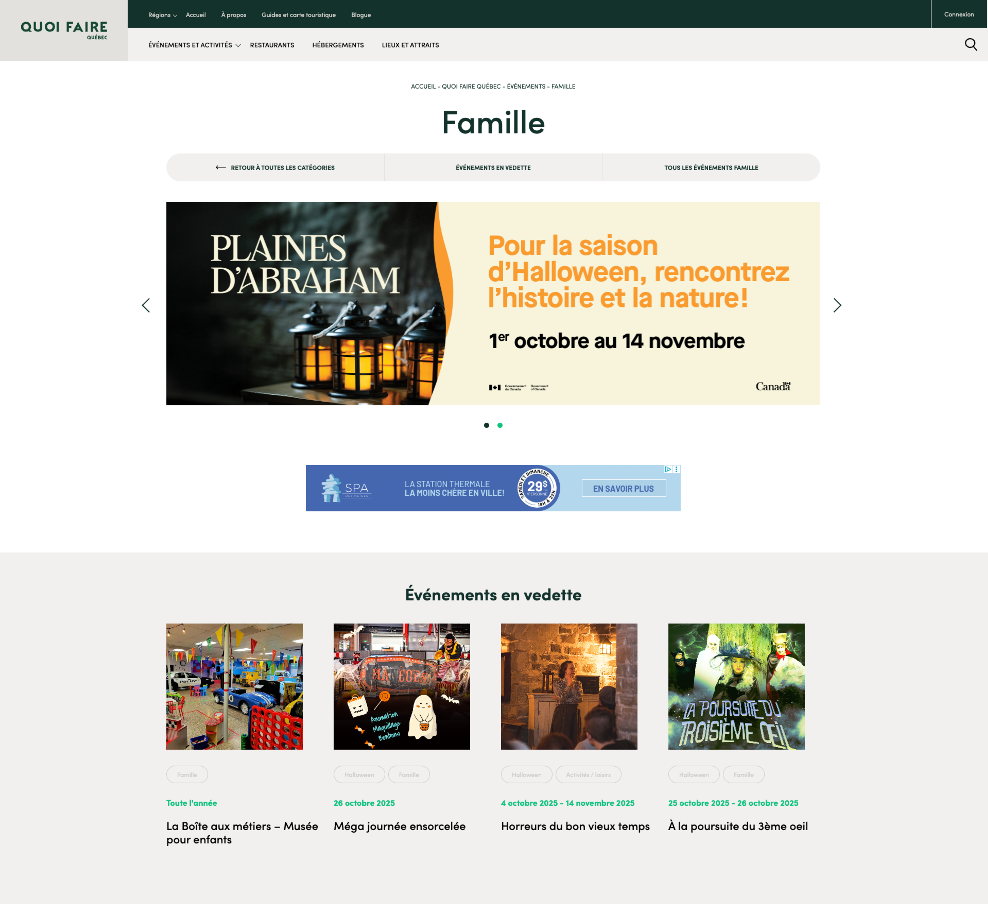Click the Activités / loisirs tag chip
This screenshot has width=988, height=912.
(x=589, y=774)
